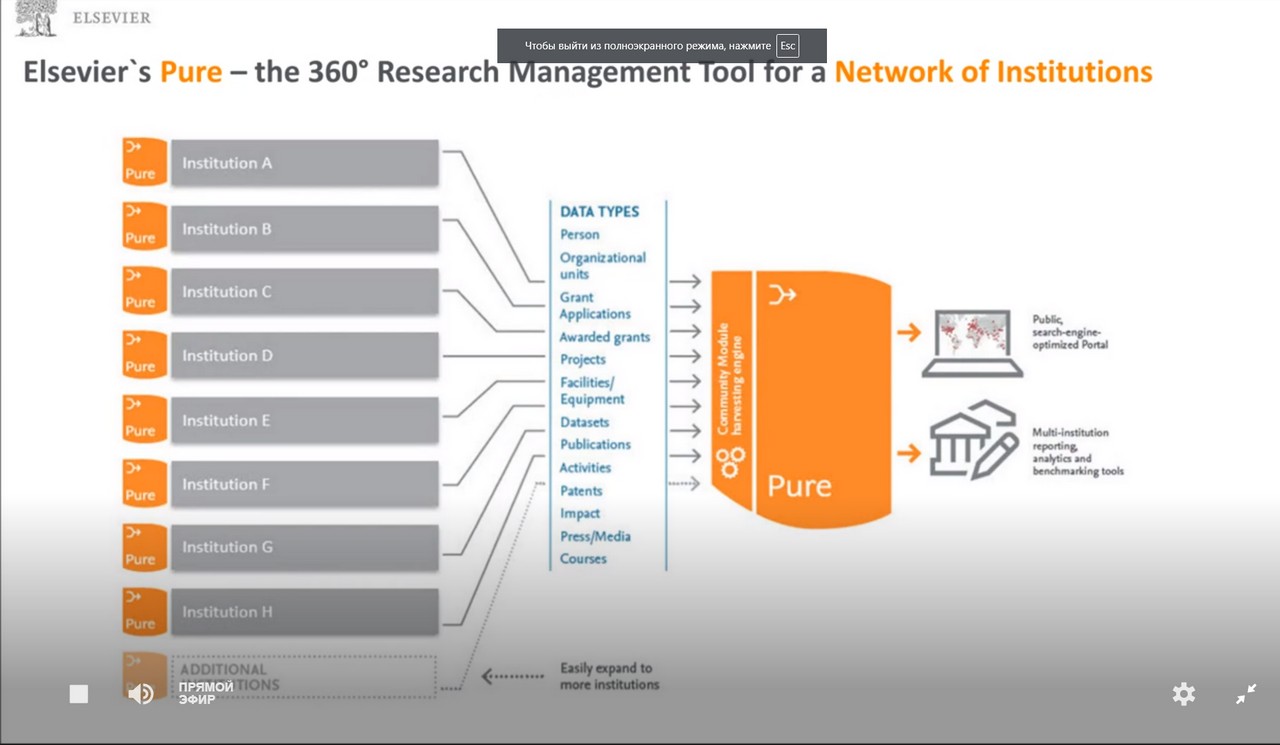Click the Institution D bar
Viewport: 1280px width, 745px height.
tap(305, 356)
